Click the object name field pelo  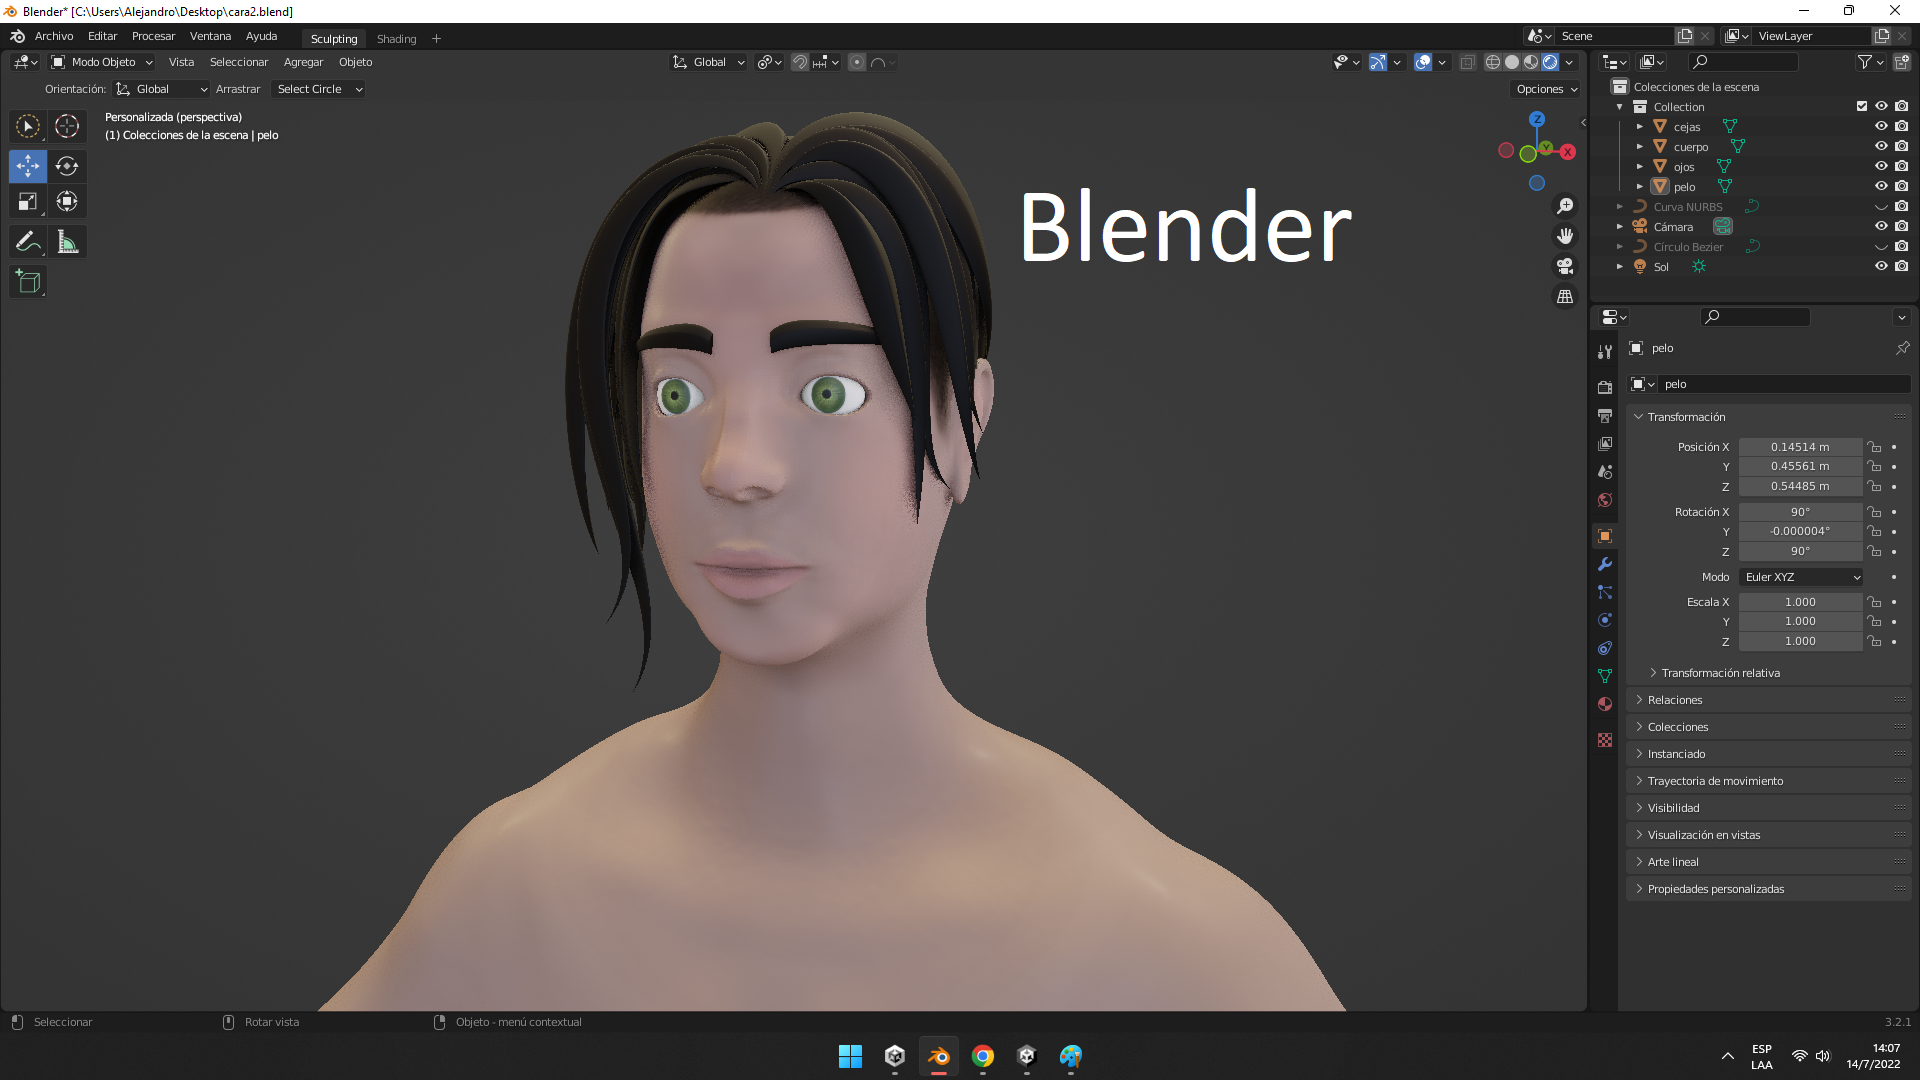[1785, 384]
